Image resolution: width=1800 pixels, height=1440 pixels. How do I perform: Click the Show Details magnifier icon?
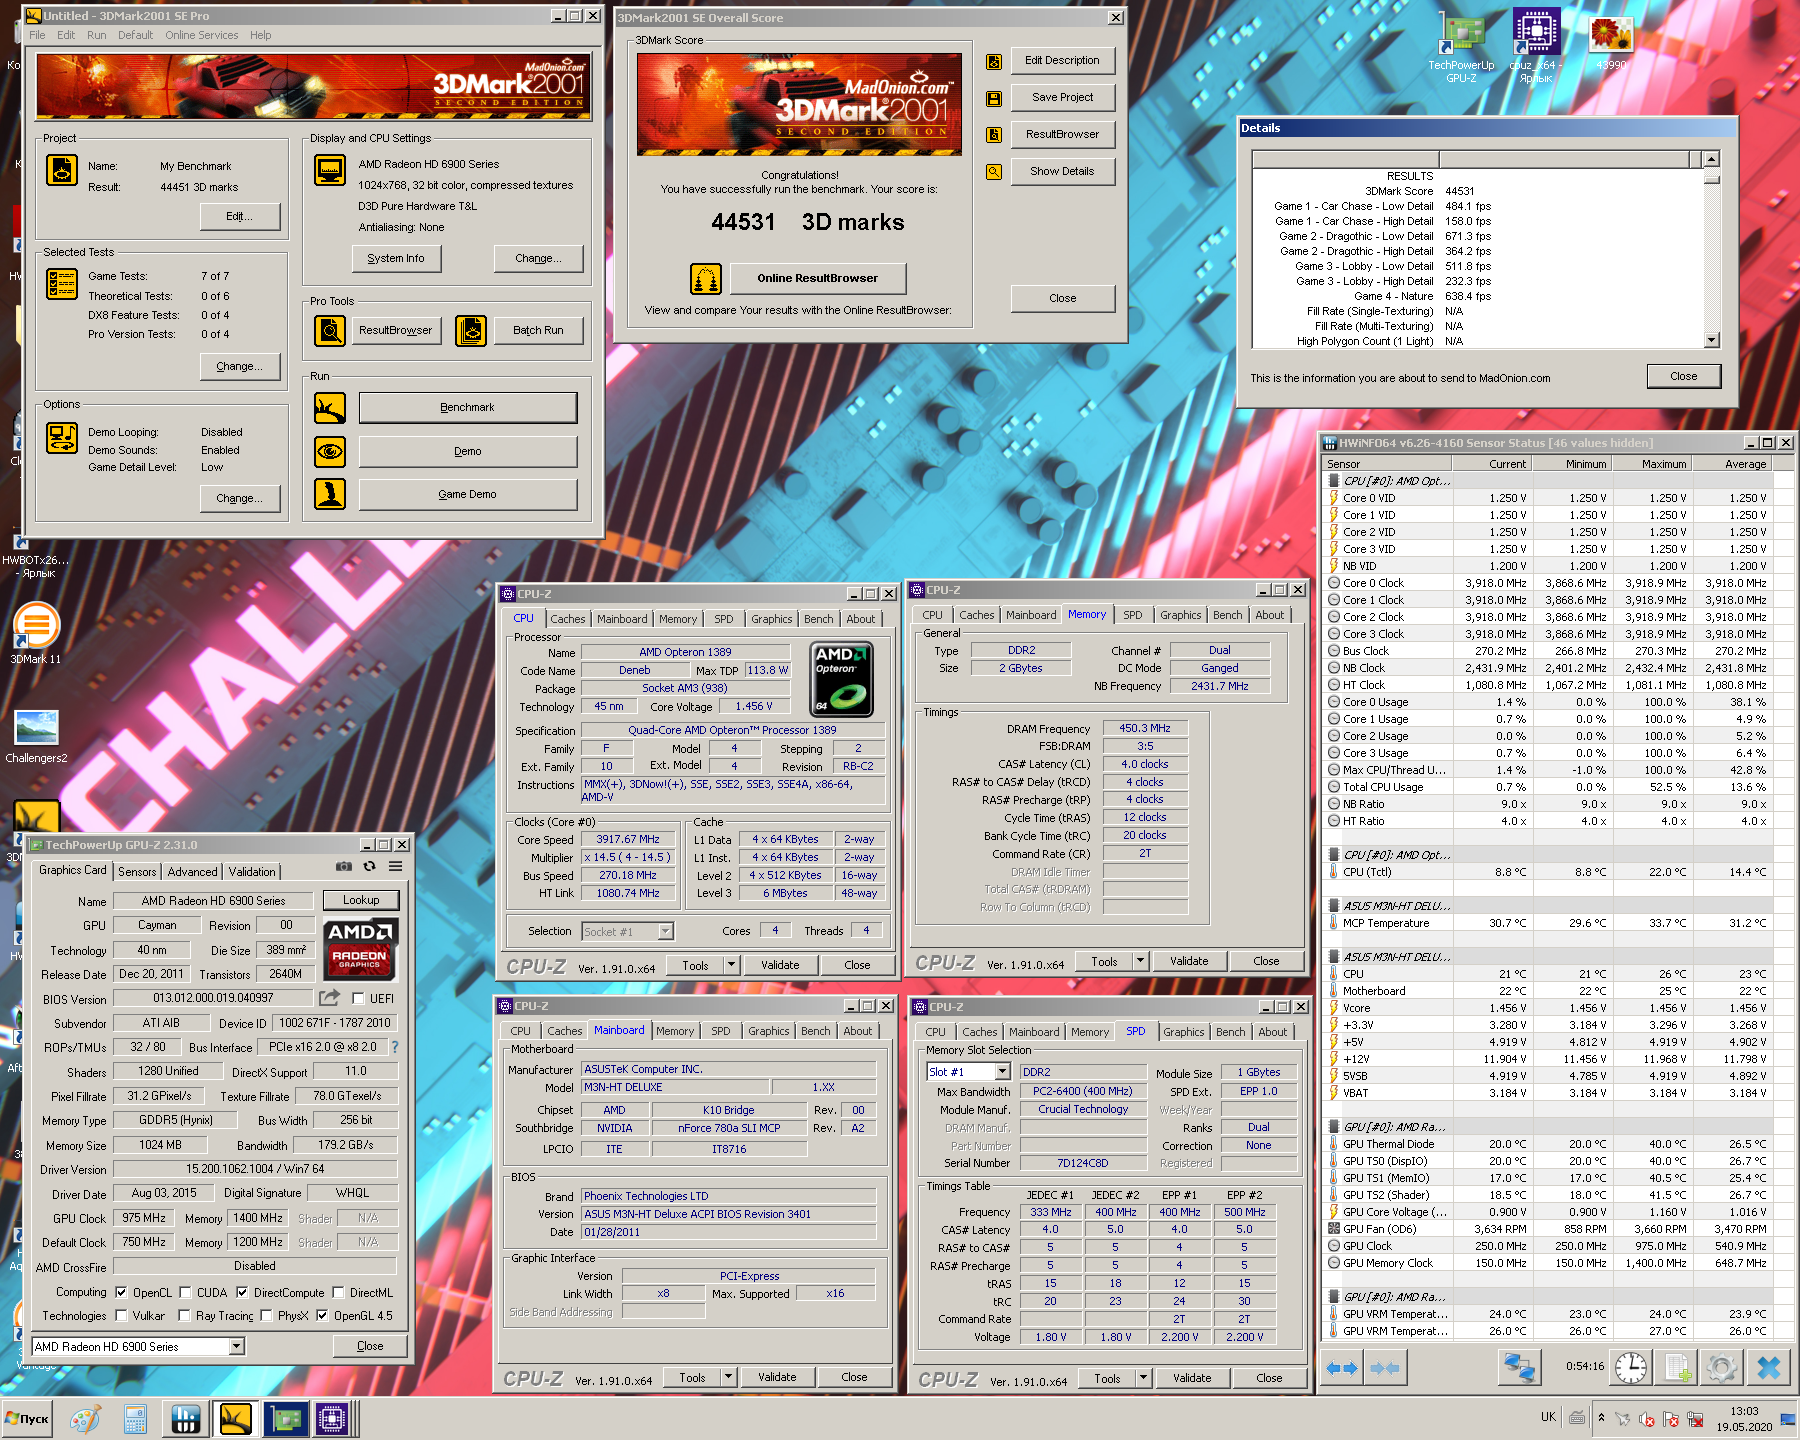[994, 172]
